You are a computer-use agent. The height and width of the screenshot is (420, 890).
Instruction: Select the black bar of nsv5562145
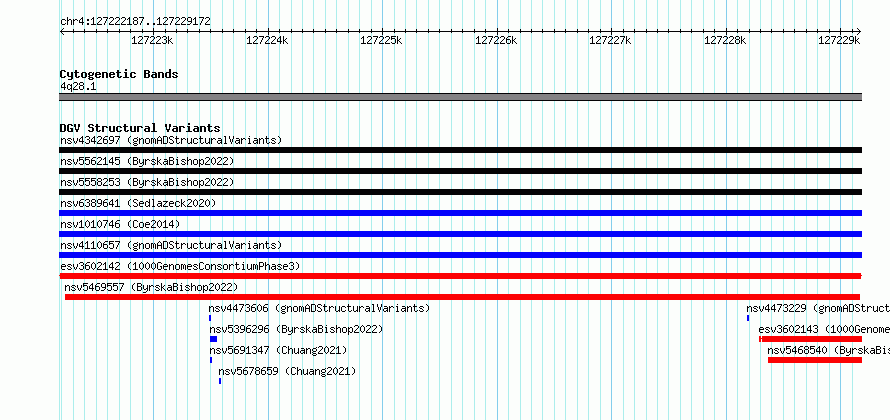click(460, 171)
